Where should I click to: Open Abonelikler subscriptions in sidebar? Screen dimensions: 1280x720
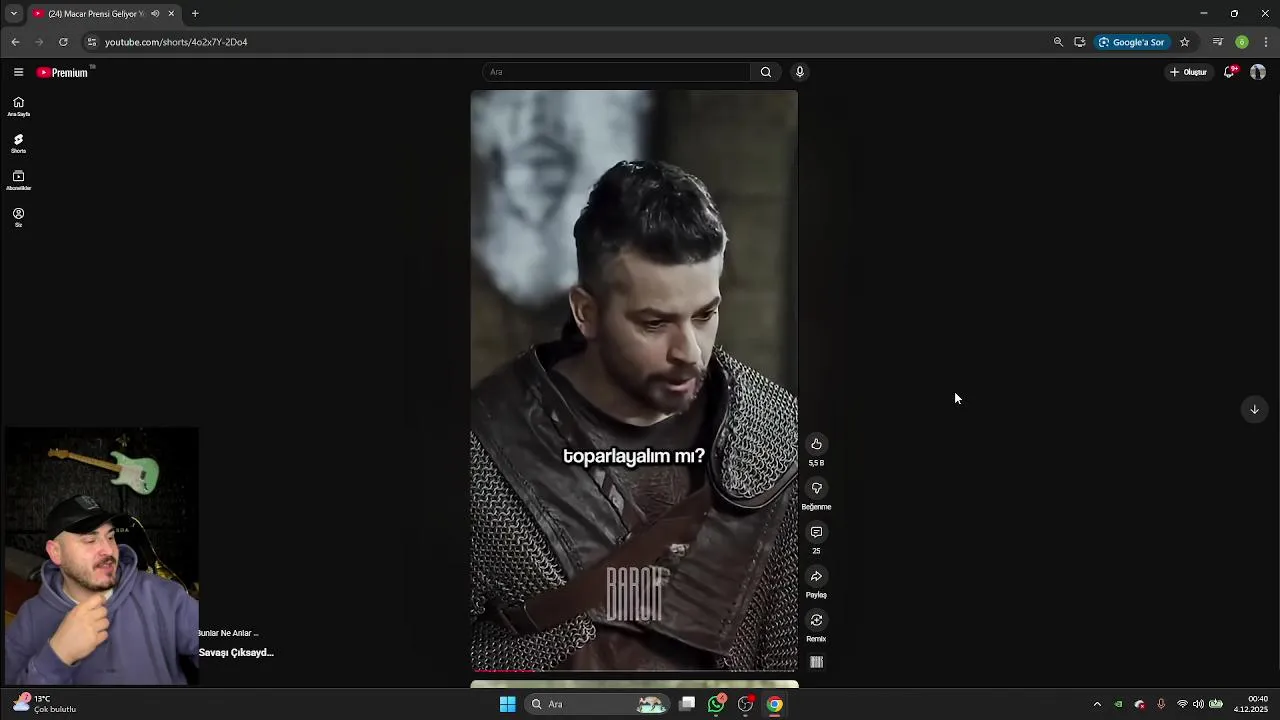coord(18,181)
